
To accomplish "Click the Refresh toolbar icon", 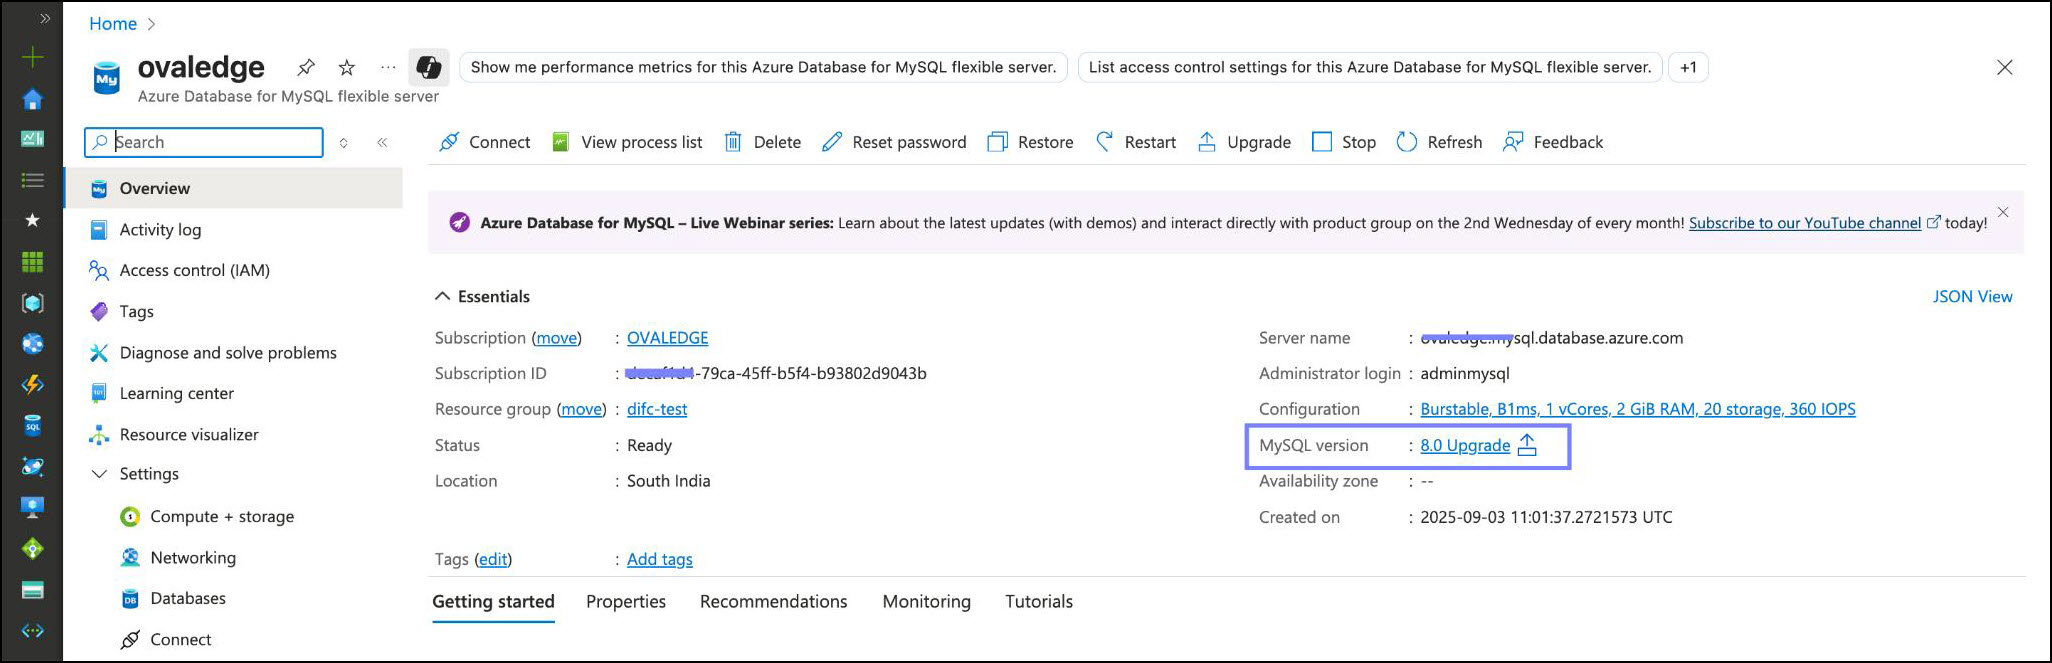I will [1407, 142].
